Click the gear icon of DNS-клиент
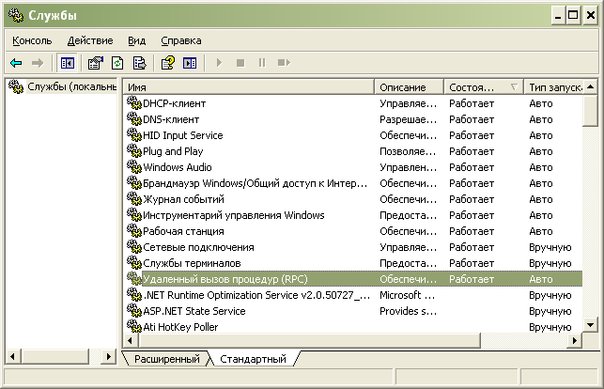This screenshot has width=604, height=389. 134,119
